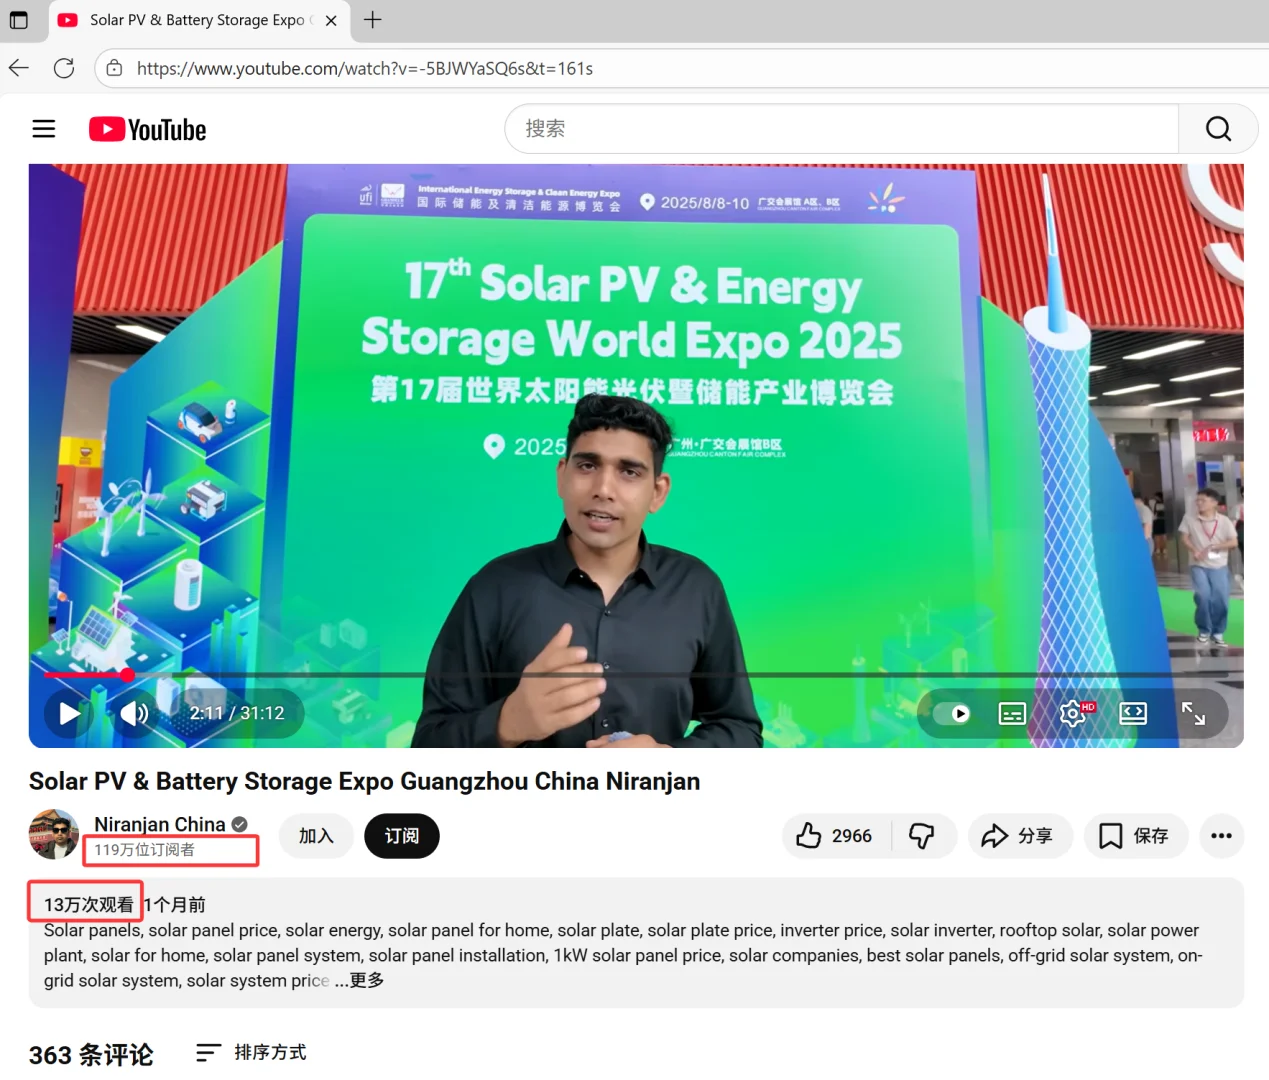Focus the 搜索 search box
This screenshot has height=1080, width=1269.
842,128
